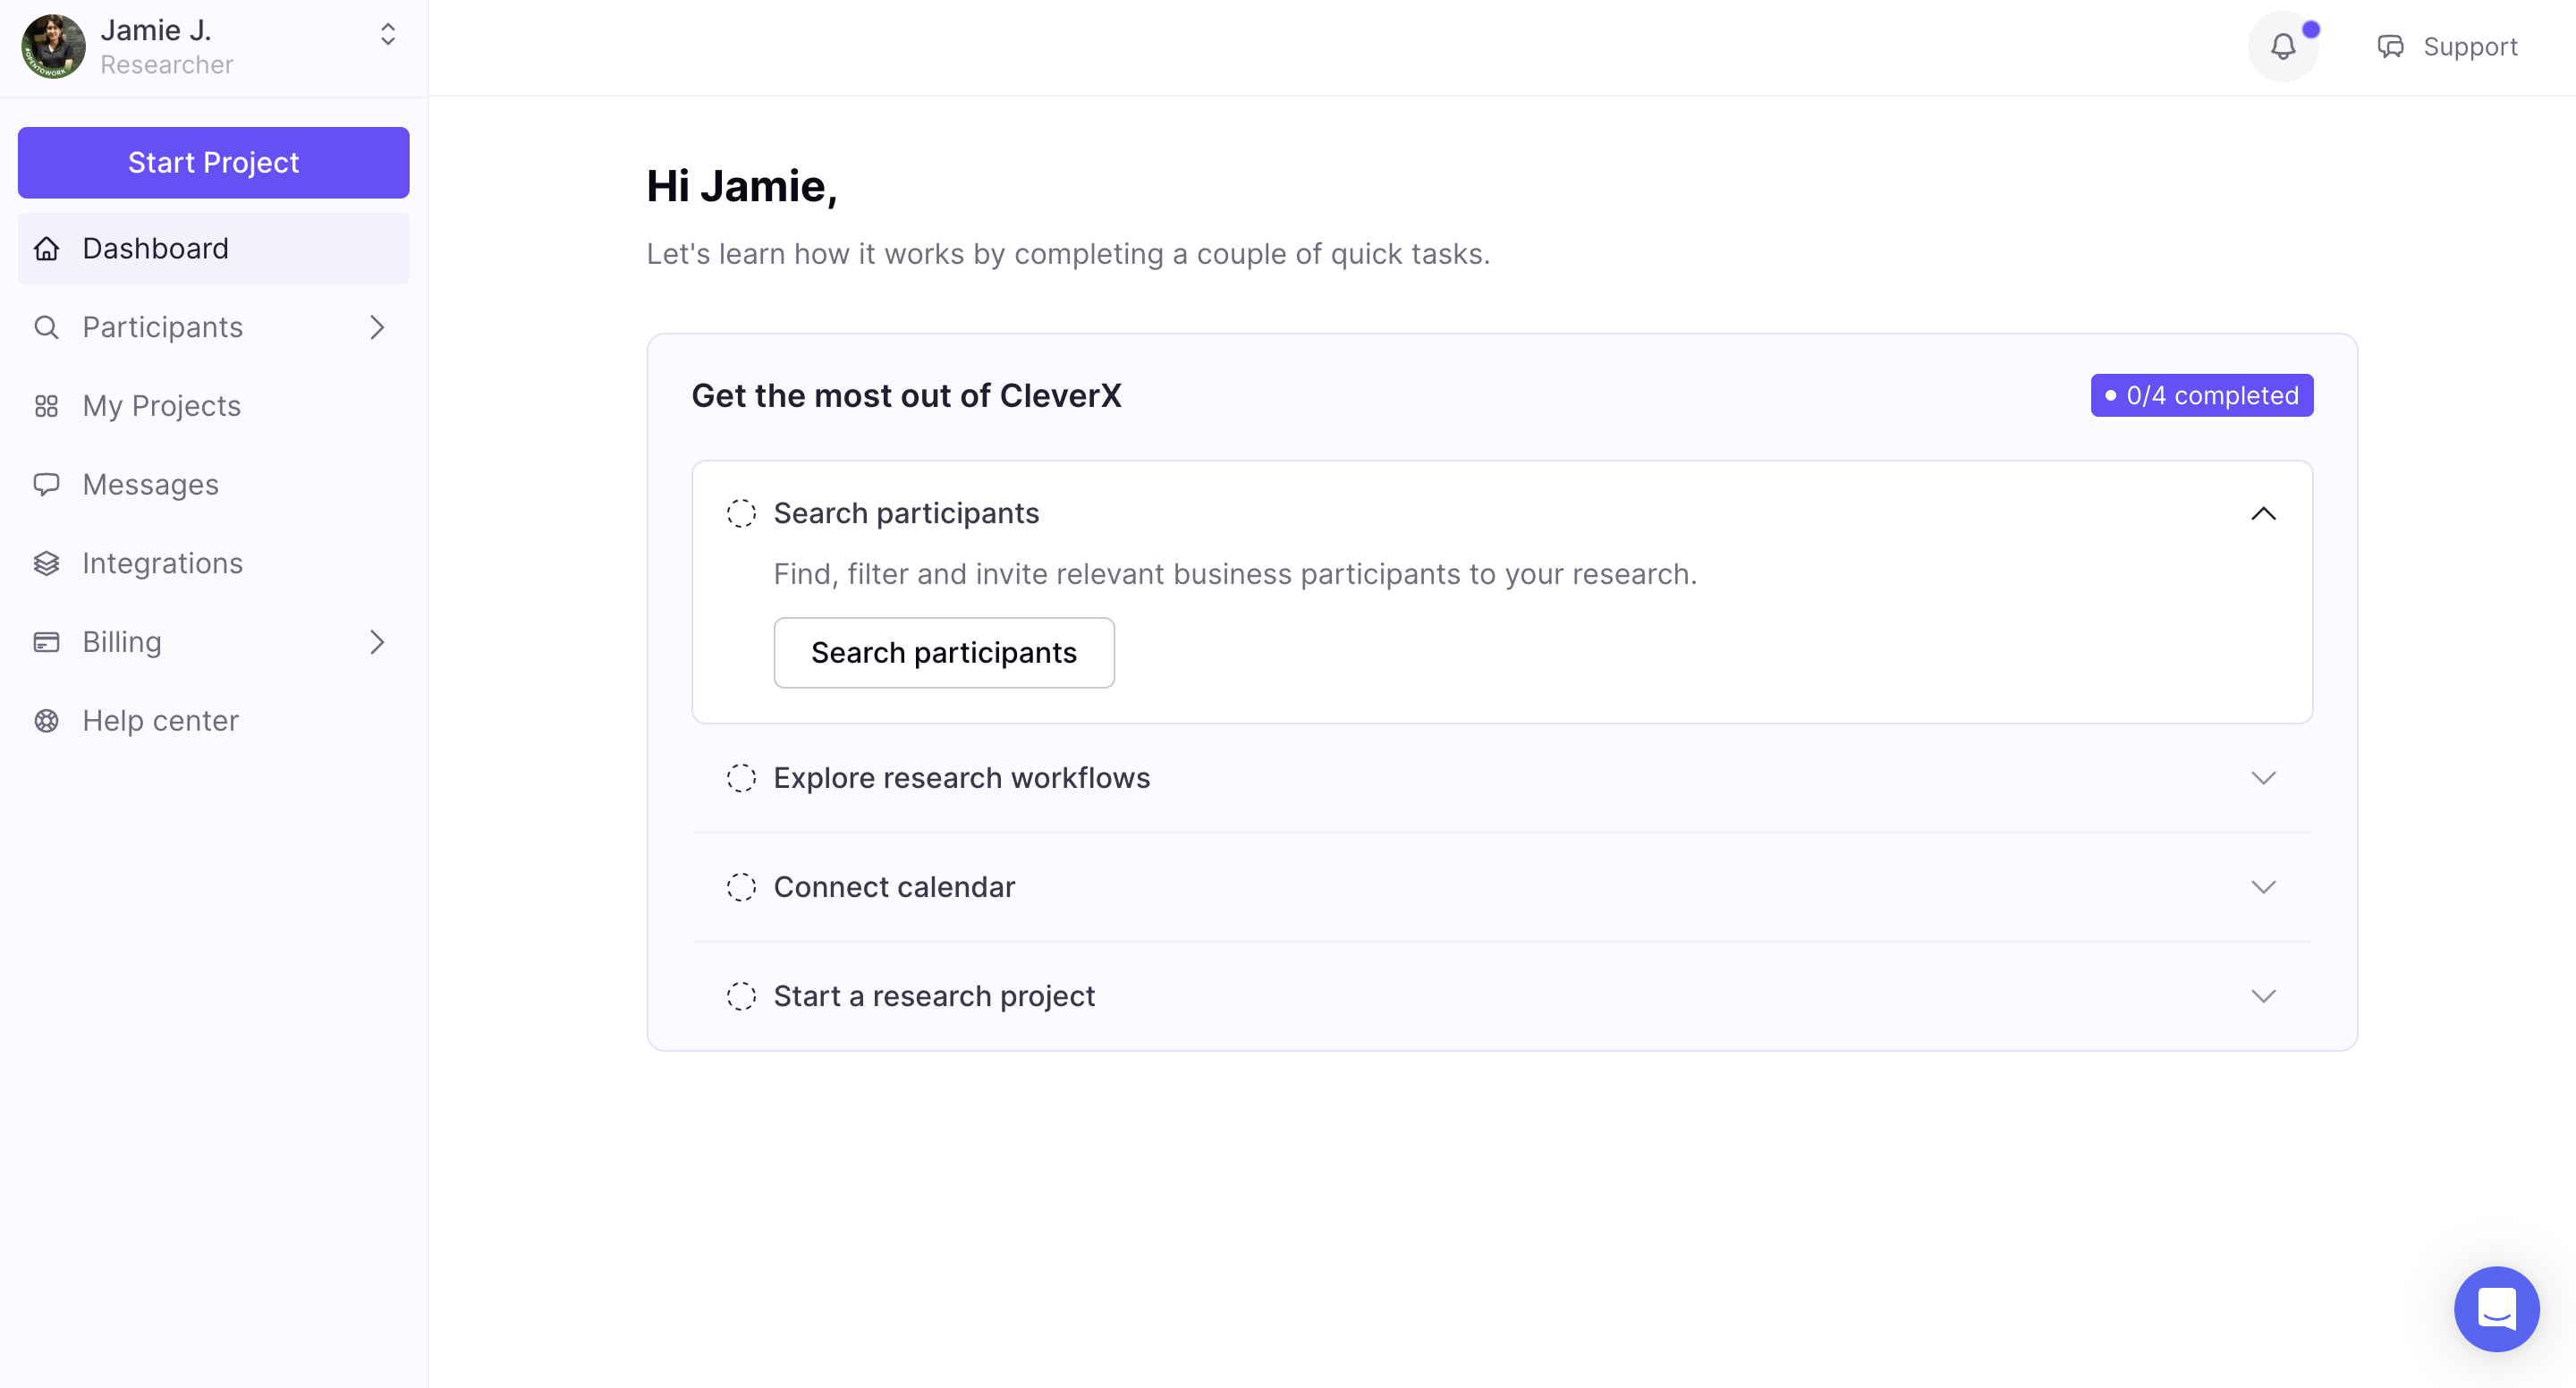
Task: Click the Integrations layers icon
Action: click(46, 563)
